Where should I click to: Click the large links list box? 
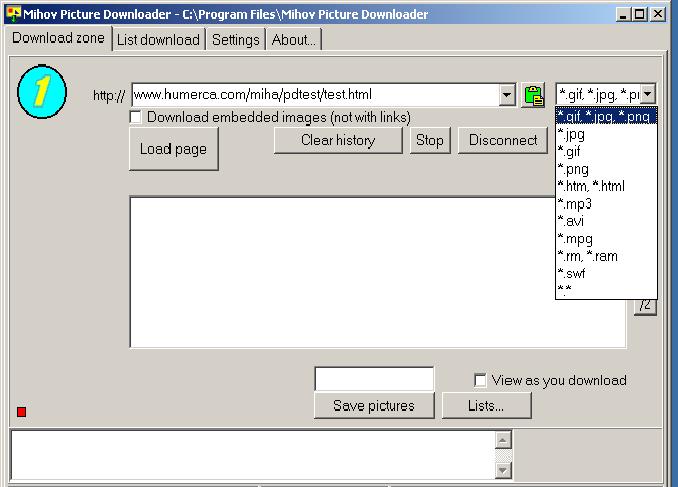pos(378,272)
